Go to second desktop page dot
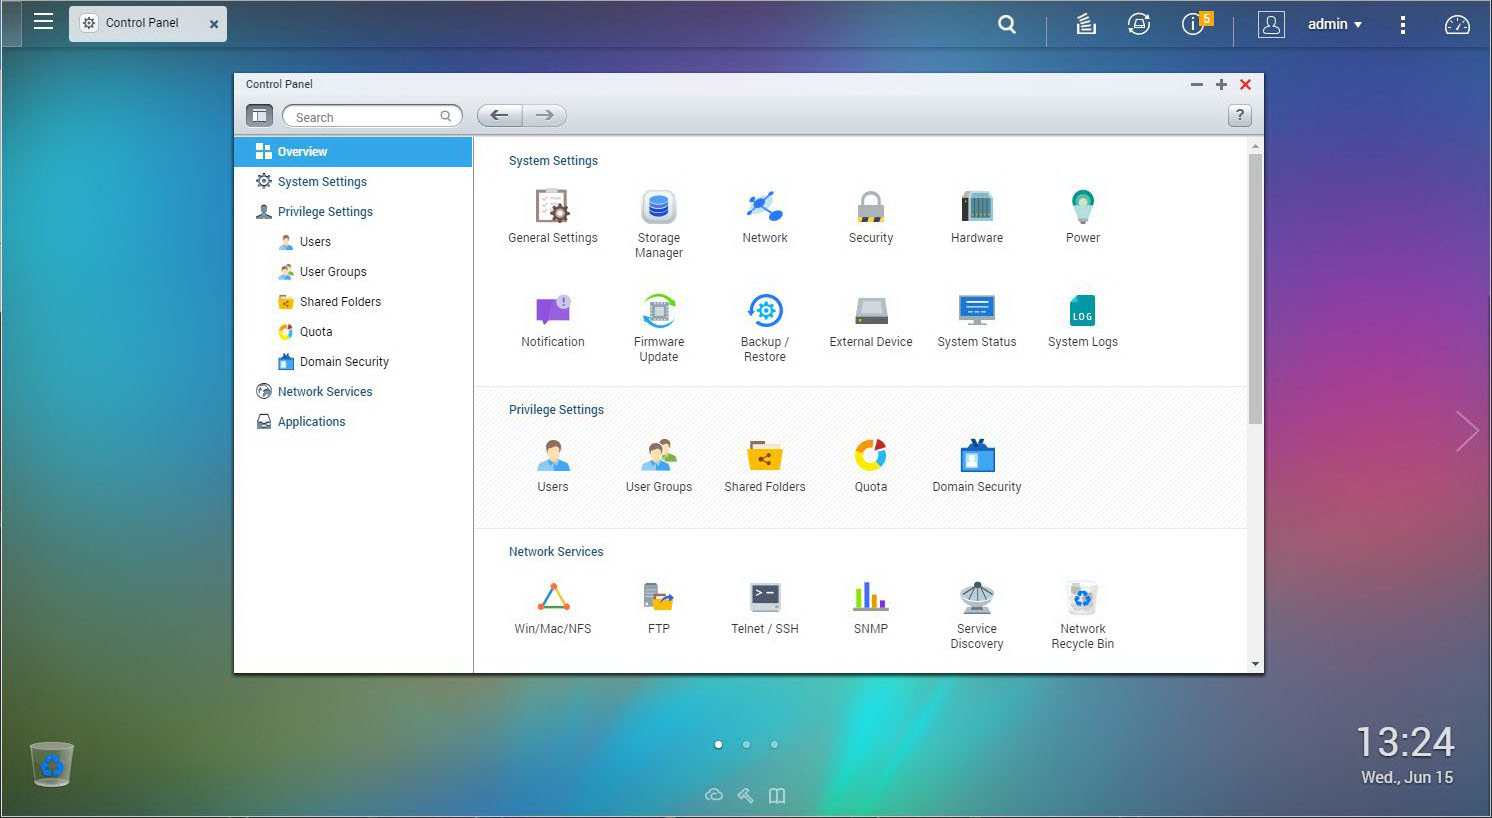Viewport: 1492px width, 818px height. coord(746,744)
